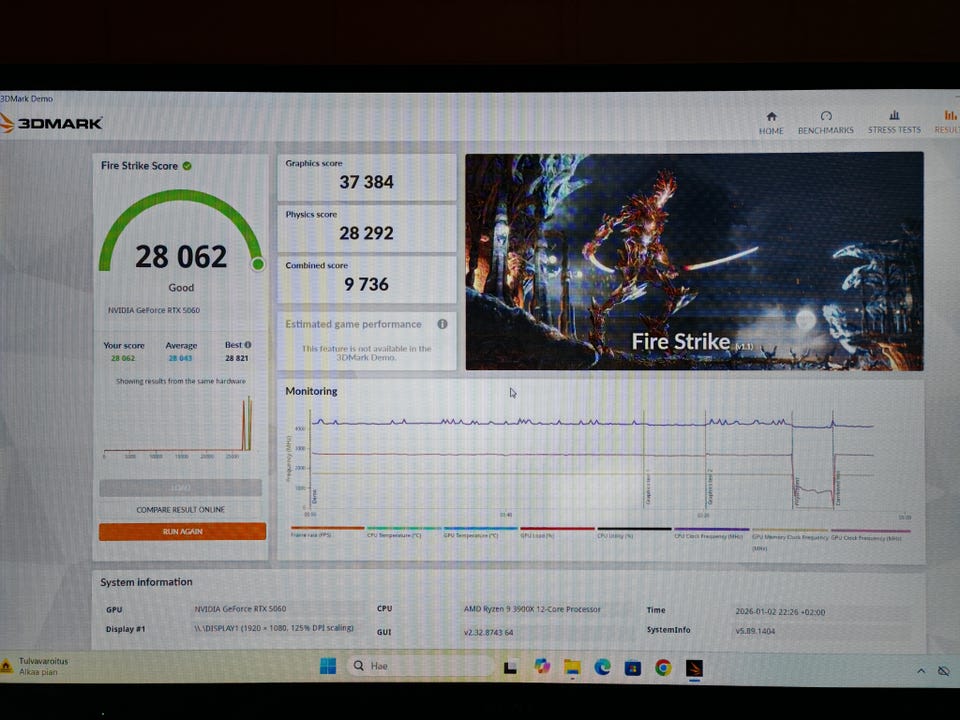This screenshot has height=720, width=960.
Task: Toggle the GPU Load (%) legend entry
Action: coord(557,532)
